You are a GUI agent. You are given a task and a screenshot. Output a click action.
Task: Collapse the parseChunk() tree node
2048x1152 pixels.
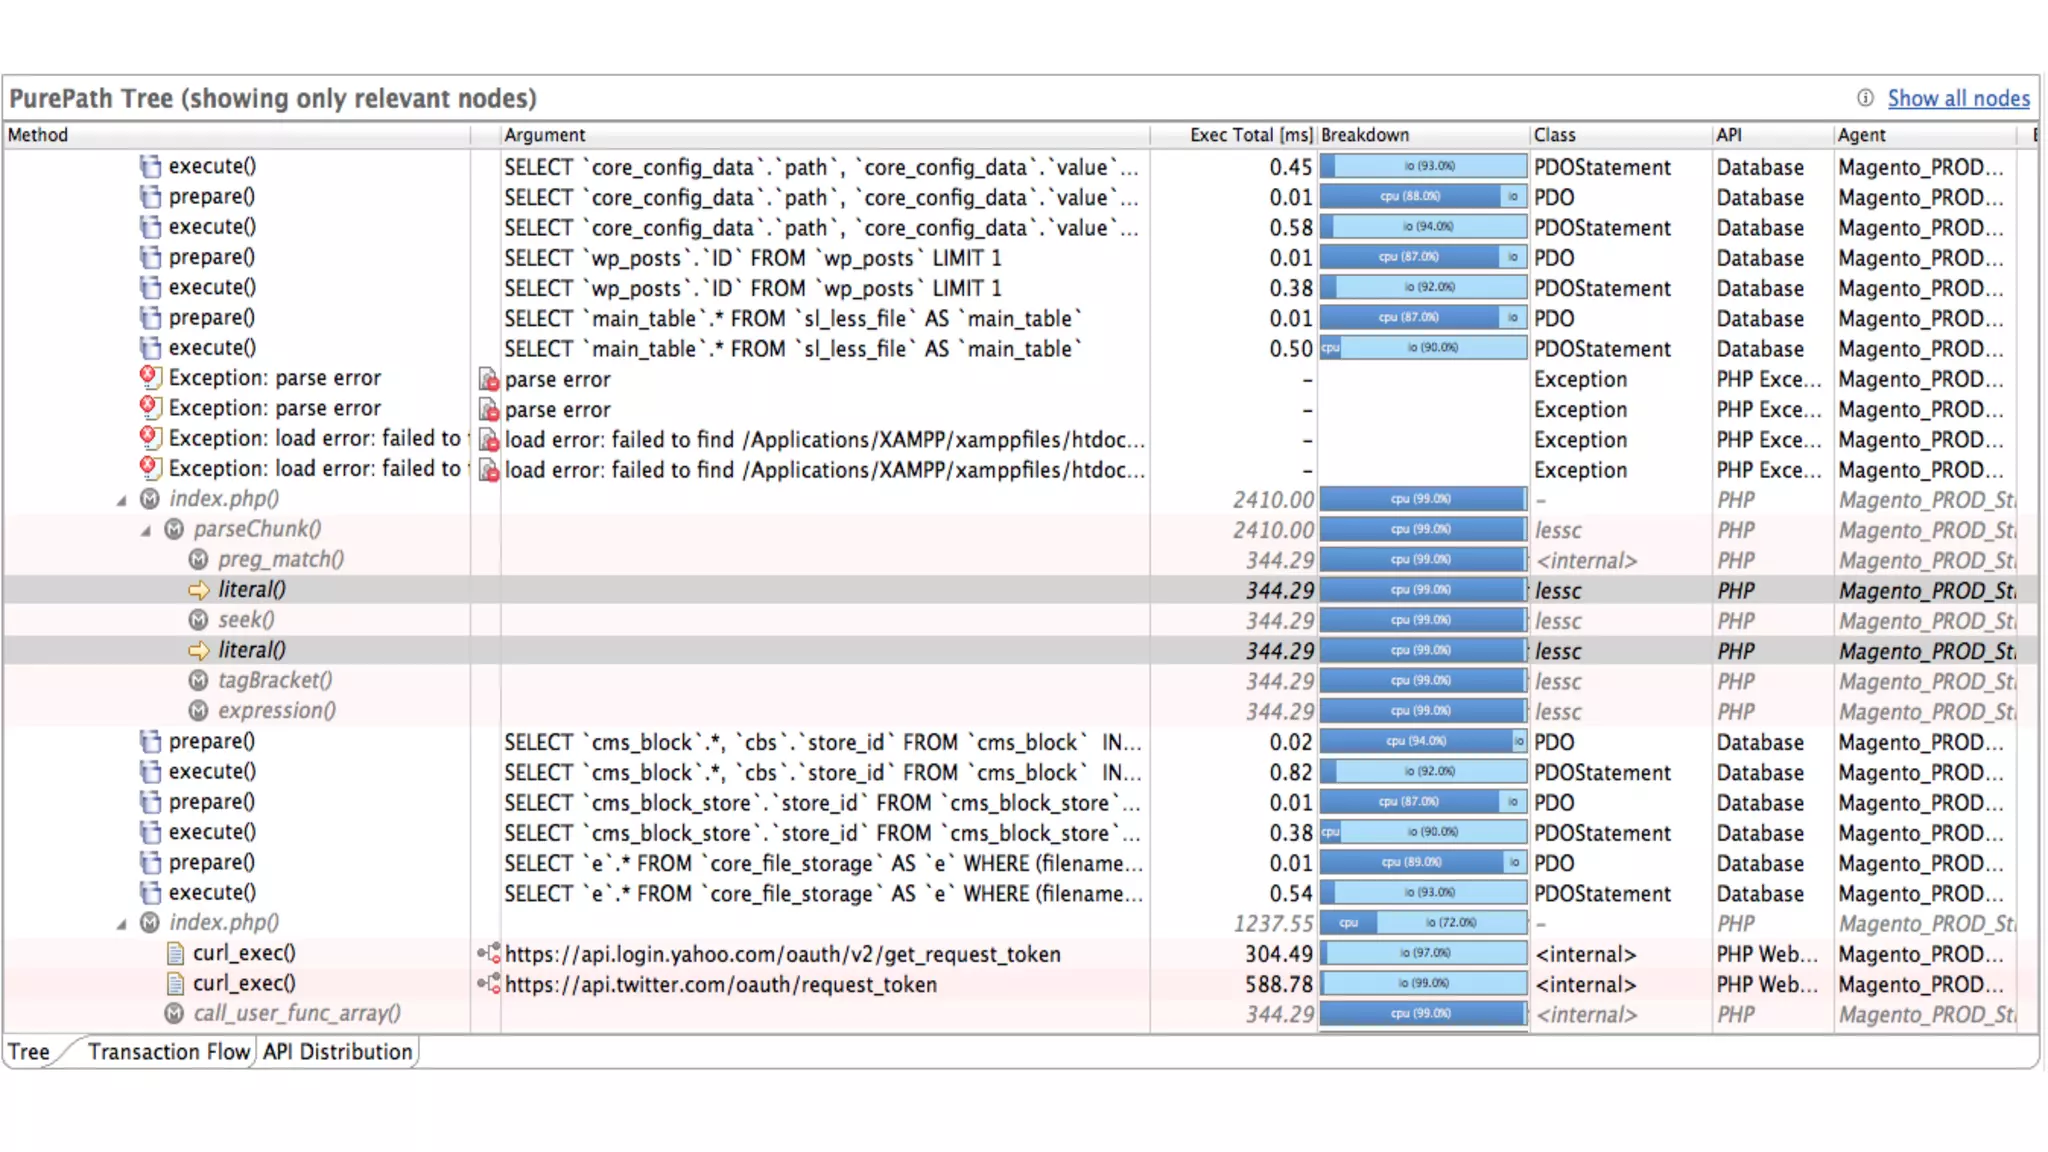pyautogui.click(x=146, y=530)
